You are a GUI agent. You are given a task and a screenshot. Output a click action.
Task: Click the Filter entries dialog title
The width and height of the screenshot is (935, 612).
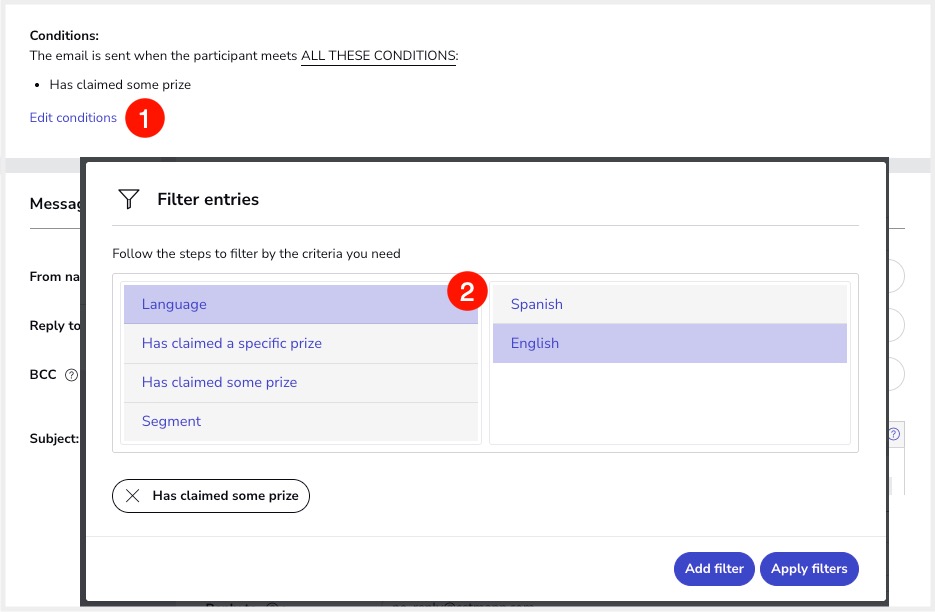pos(208,199)
